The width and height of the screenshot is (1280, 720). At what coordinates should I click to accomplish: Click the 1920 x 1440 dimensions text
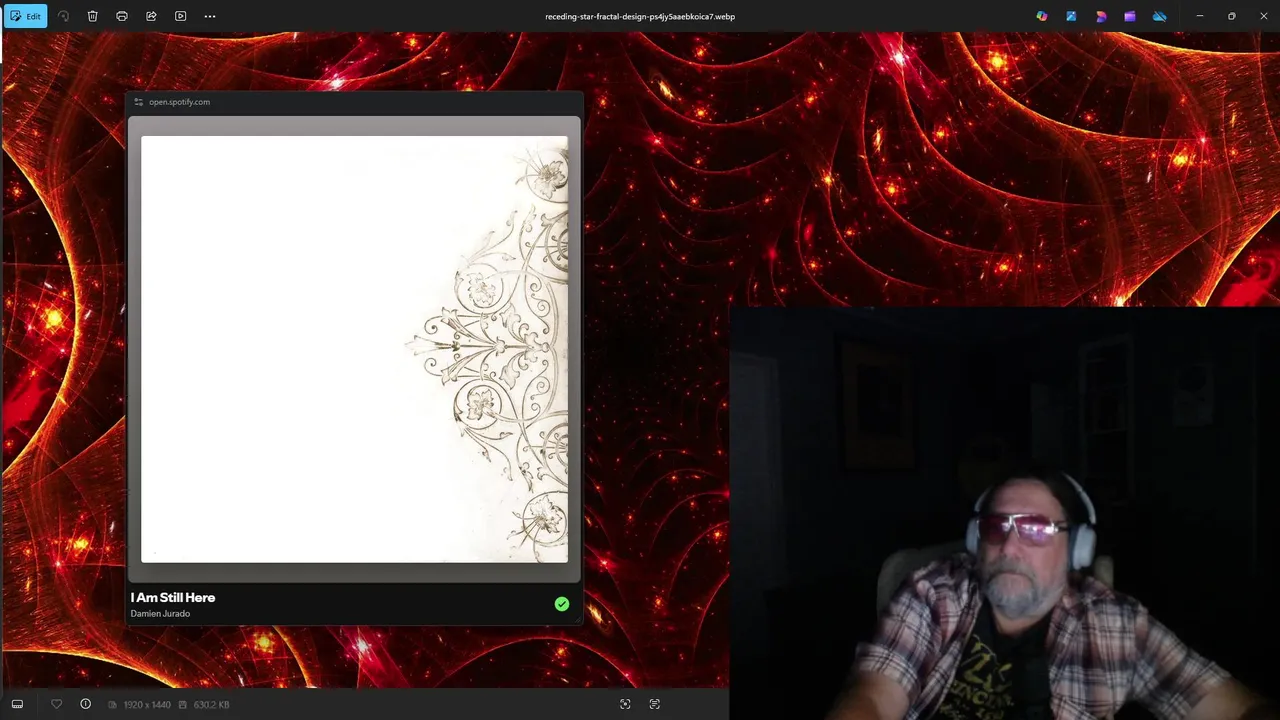(147, 705)
